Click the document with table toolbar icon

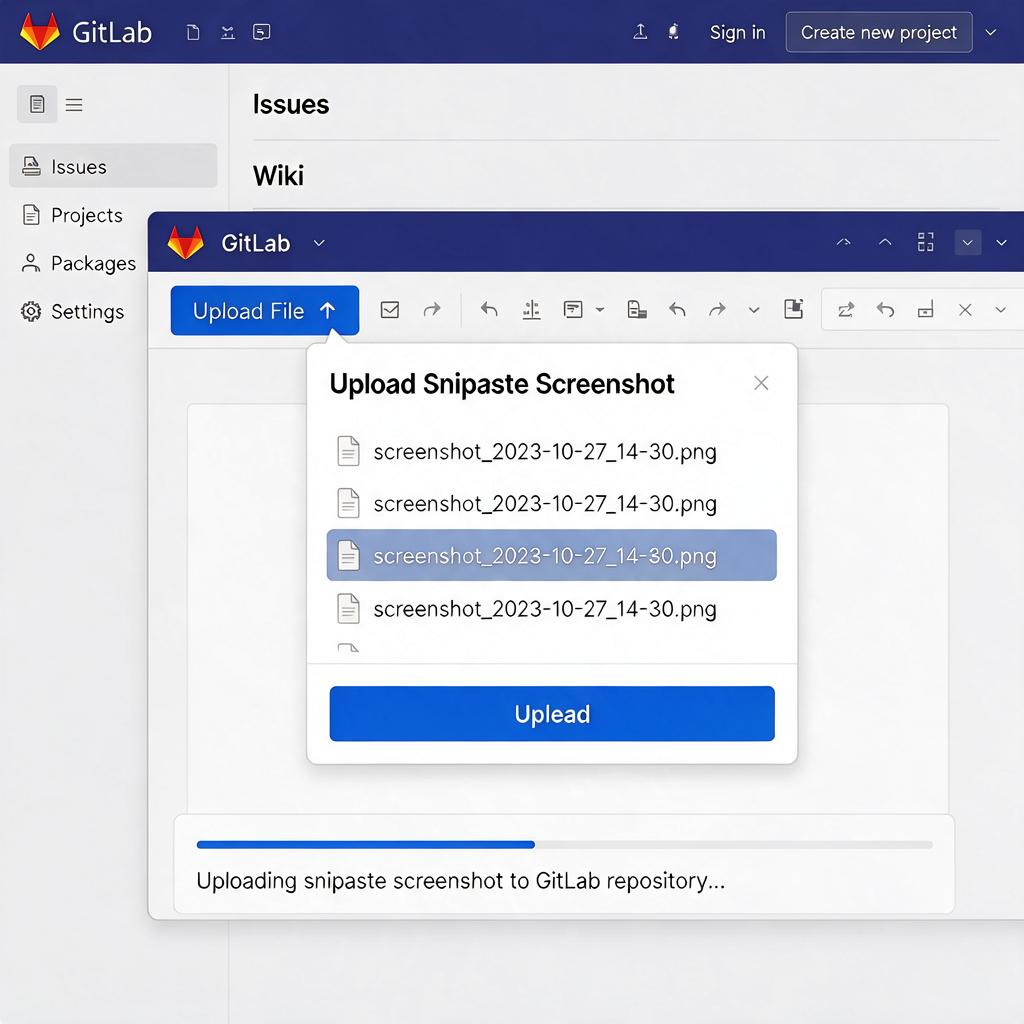click(637, 310)
